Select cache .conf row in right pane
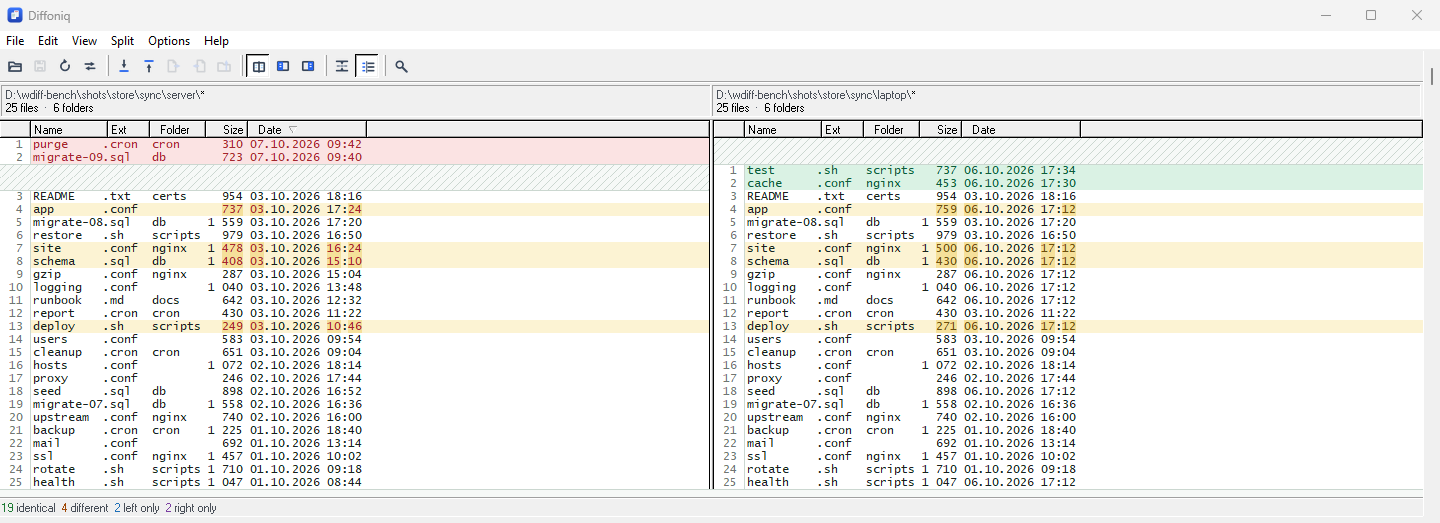 [x=1068, y=183]
